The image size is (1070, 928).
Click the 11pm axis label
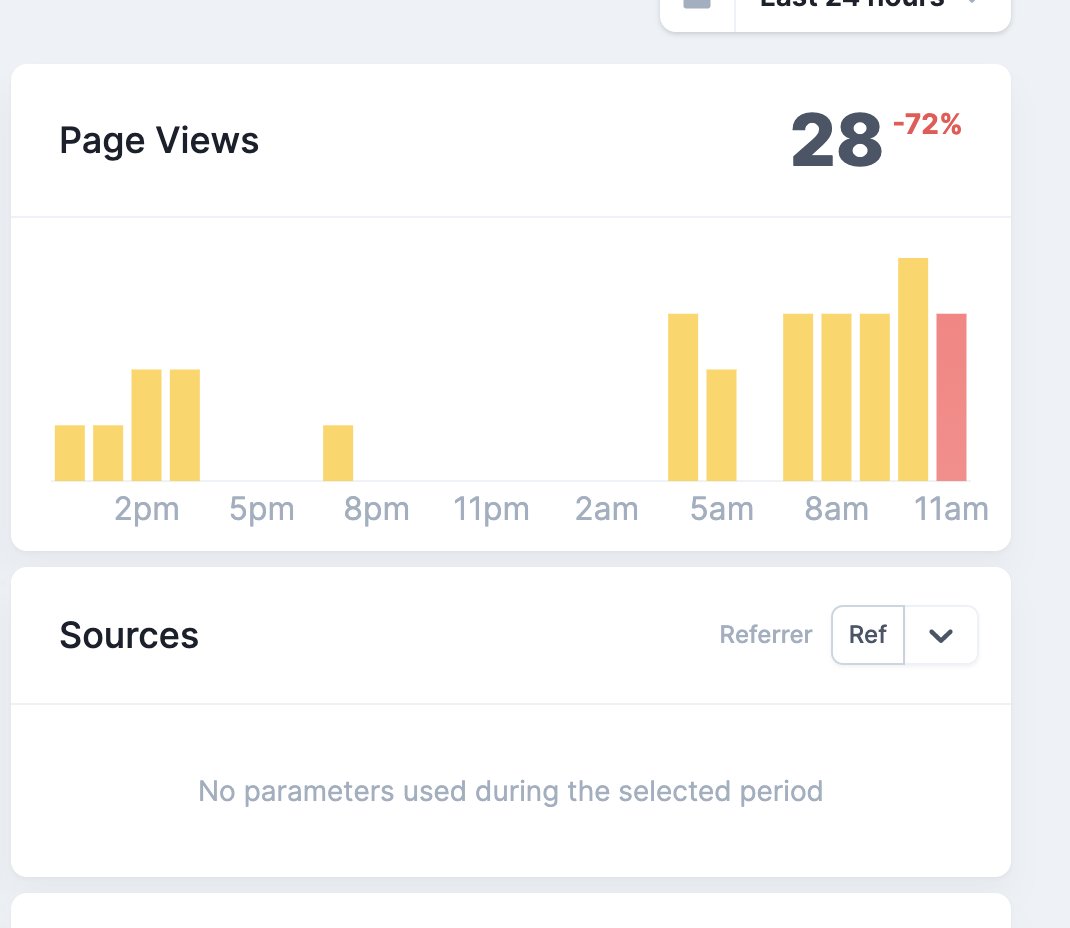(491, 509)
